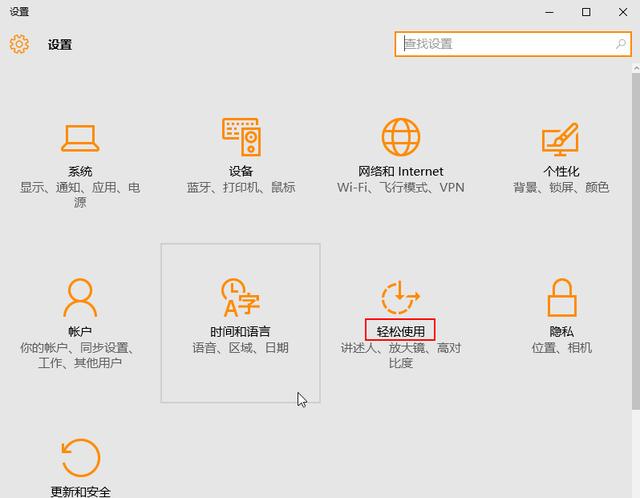Open the Personalization paintbrush icon
The image size is (640, 498).
[560, 139]
